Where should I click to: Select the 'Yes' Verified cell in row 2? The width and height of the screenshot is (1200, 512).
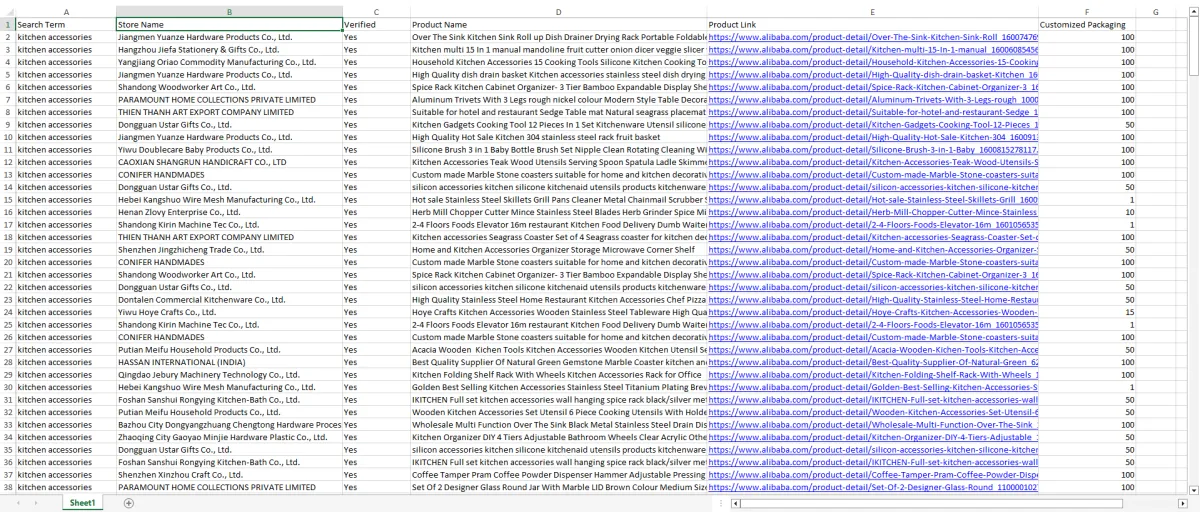[375, 37]
